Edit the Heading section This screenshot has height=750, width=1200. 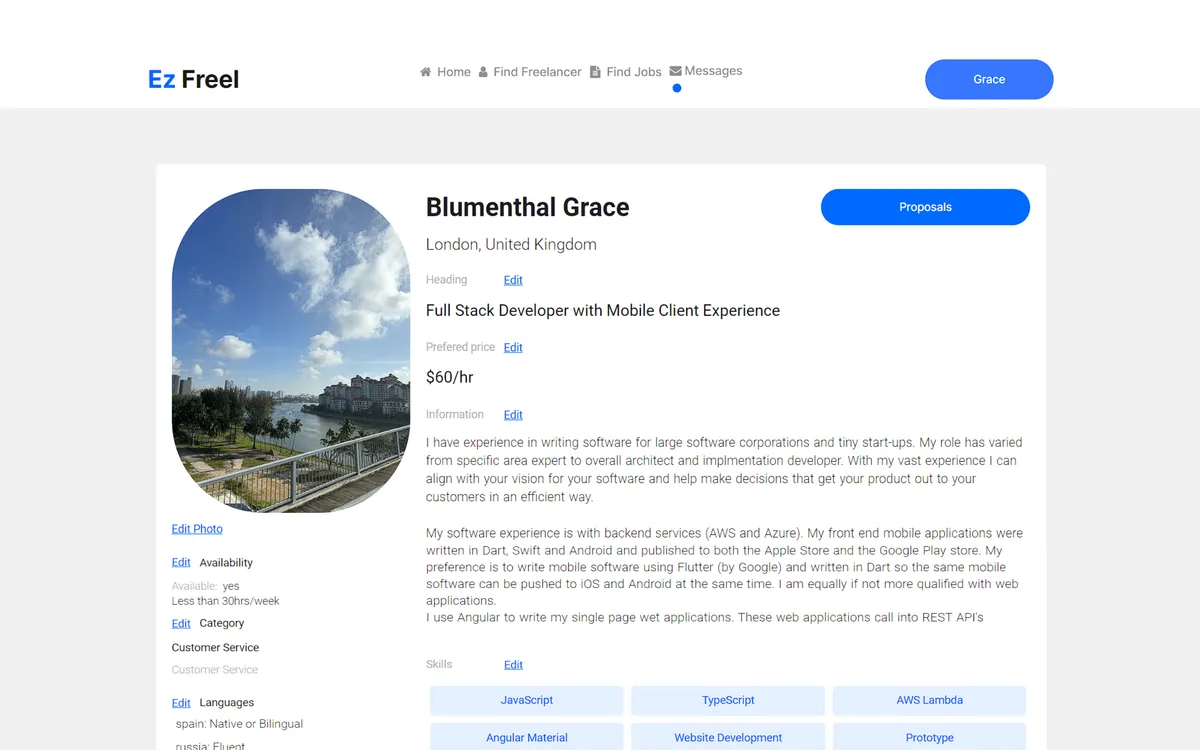(x=513, y=280)
